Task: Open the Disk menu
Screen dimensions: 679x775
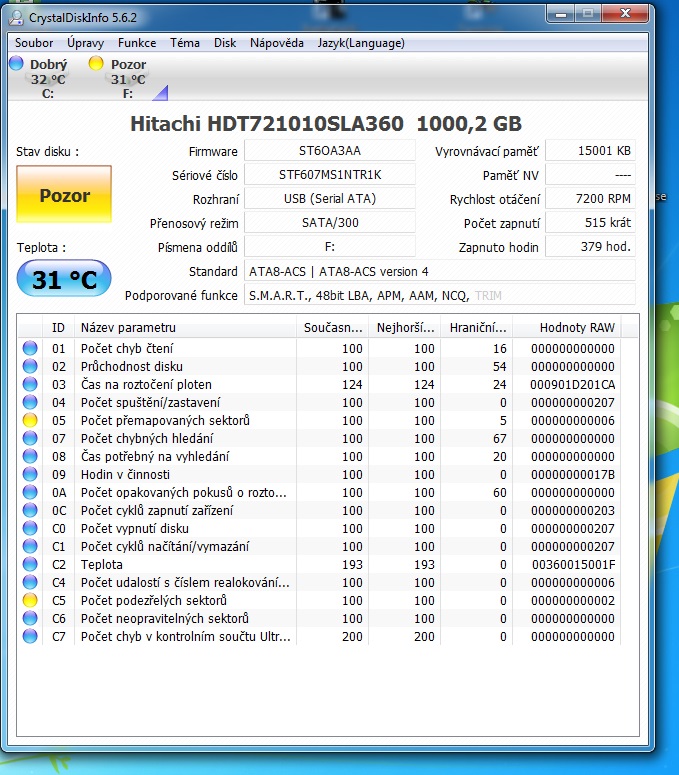Action: tap(225, 43)
